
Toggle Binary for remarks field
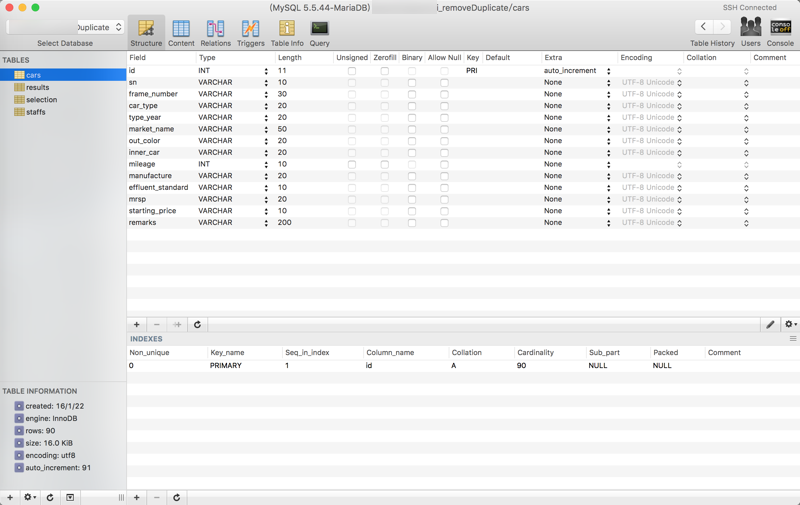pyautogui.click(x=412, y=223)
